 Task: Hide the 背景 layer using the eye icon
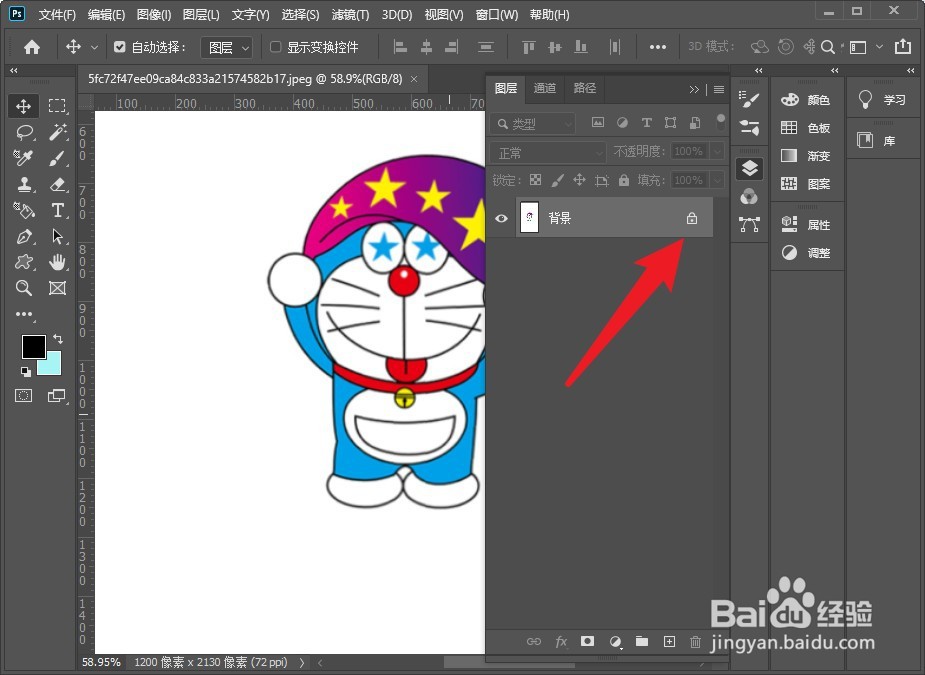501,218
